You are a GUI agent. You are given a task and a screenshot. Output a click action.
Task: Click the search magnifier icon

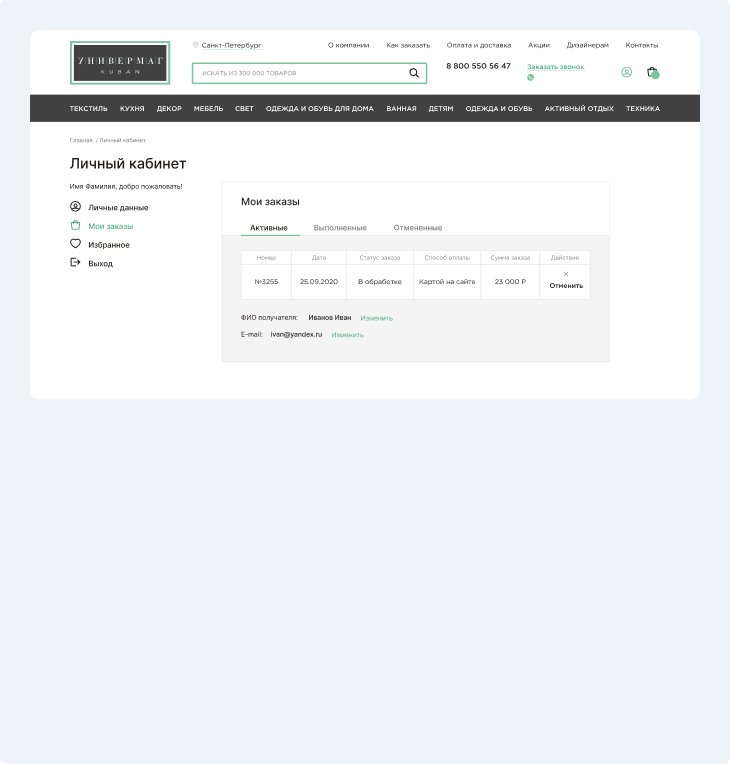coord(414,73)
